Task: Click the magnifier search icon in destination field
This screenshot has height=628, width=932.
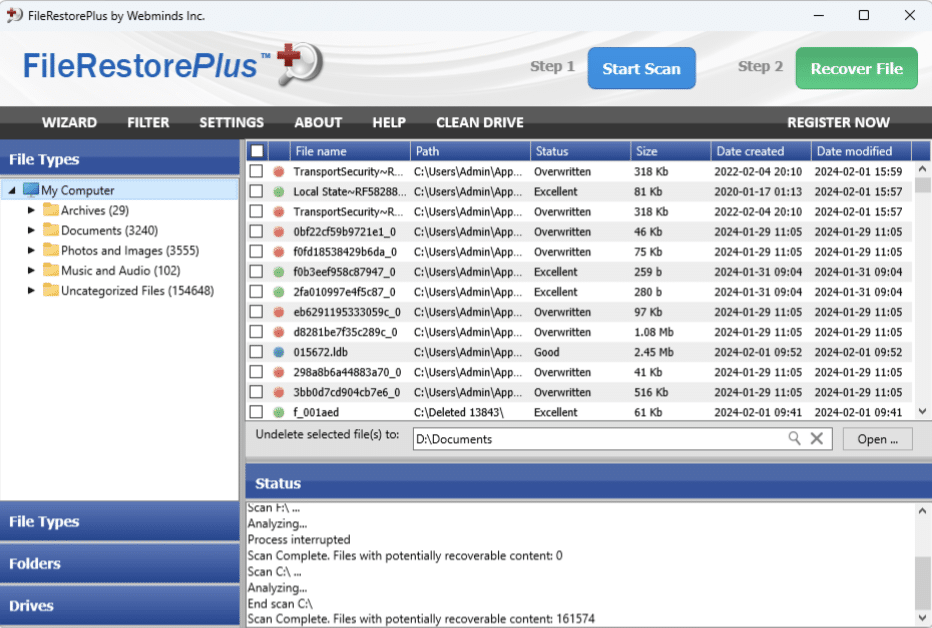Action: pos(794,438)
